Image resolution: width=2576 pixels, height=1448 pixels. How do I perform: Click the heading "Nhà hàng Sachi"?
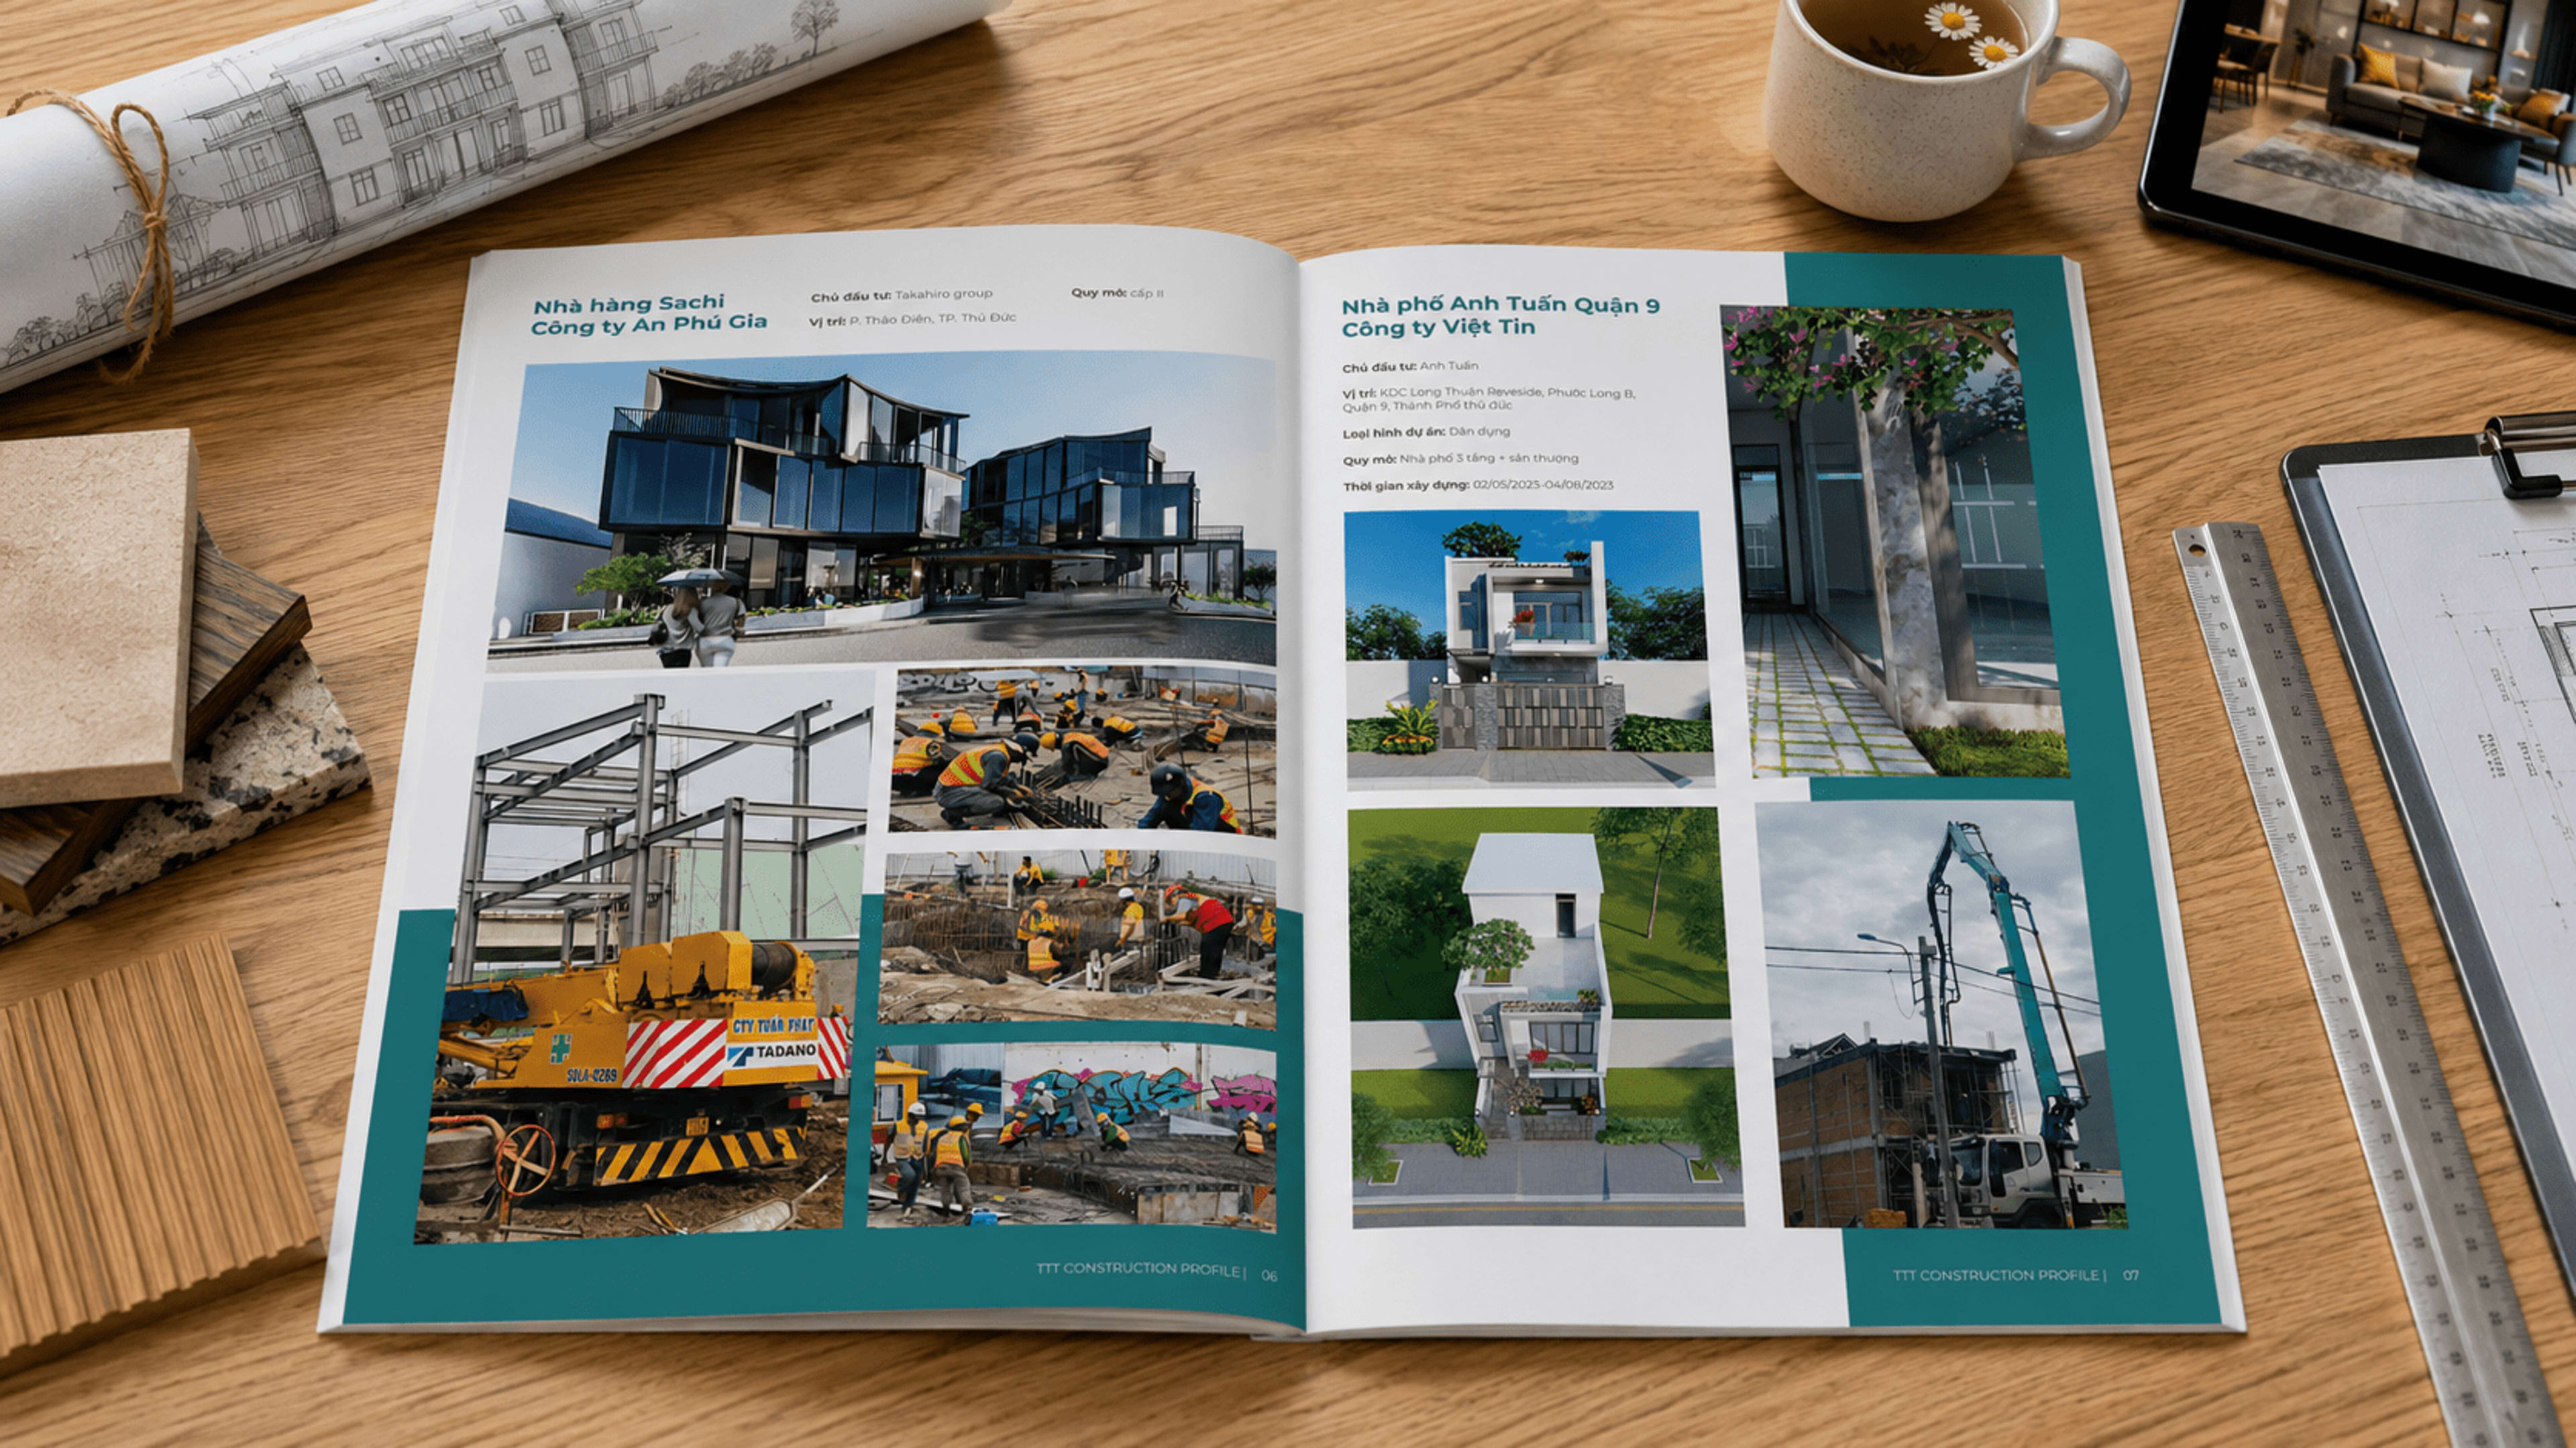(628, 303)
